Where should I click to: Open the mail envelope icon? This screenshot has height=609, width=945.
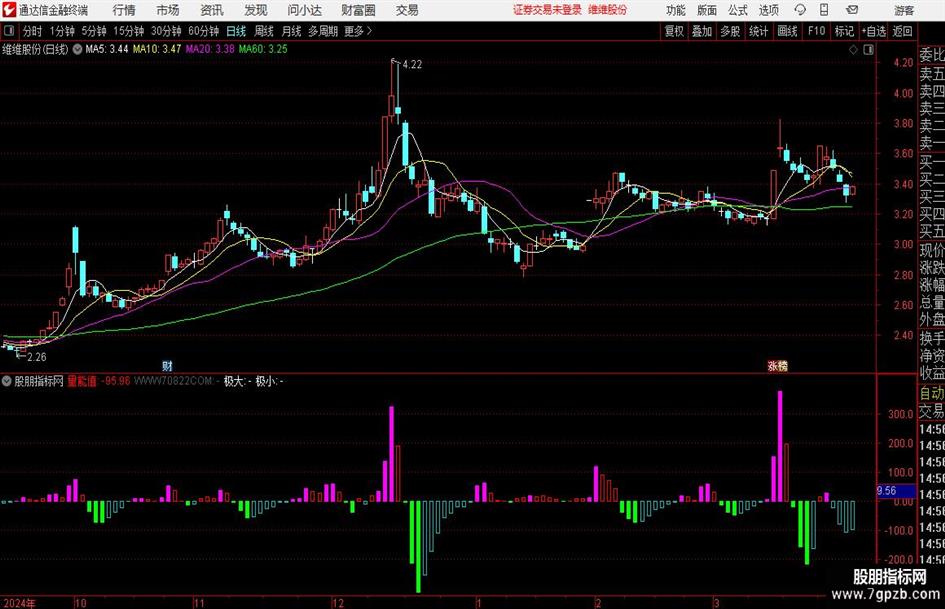(x=852, y=10)
